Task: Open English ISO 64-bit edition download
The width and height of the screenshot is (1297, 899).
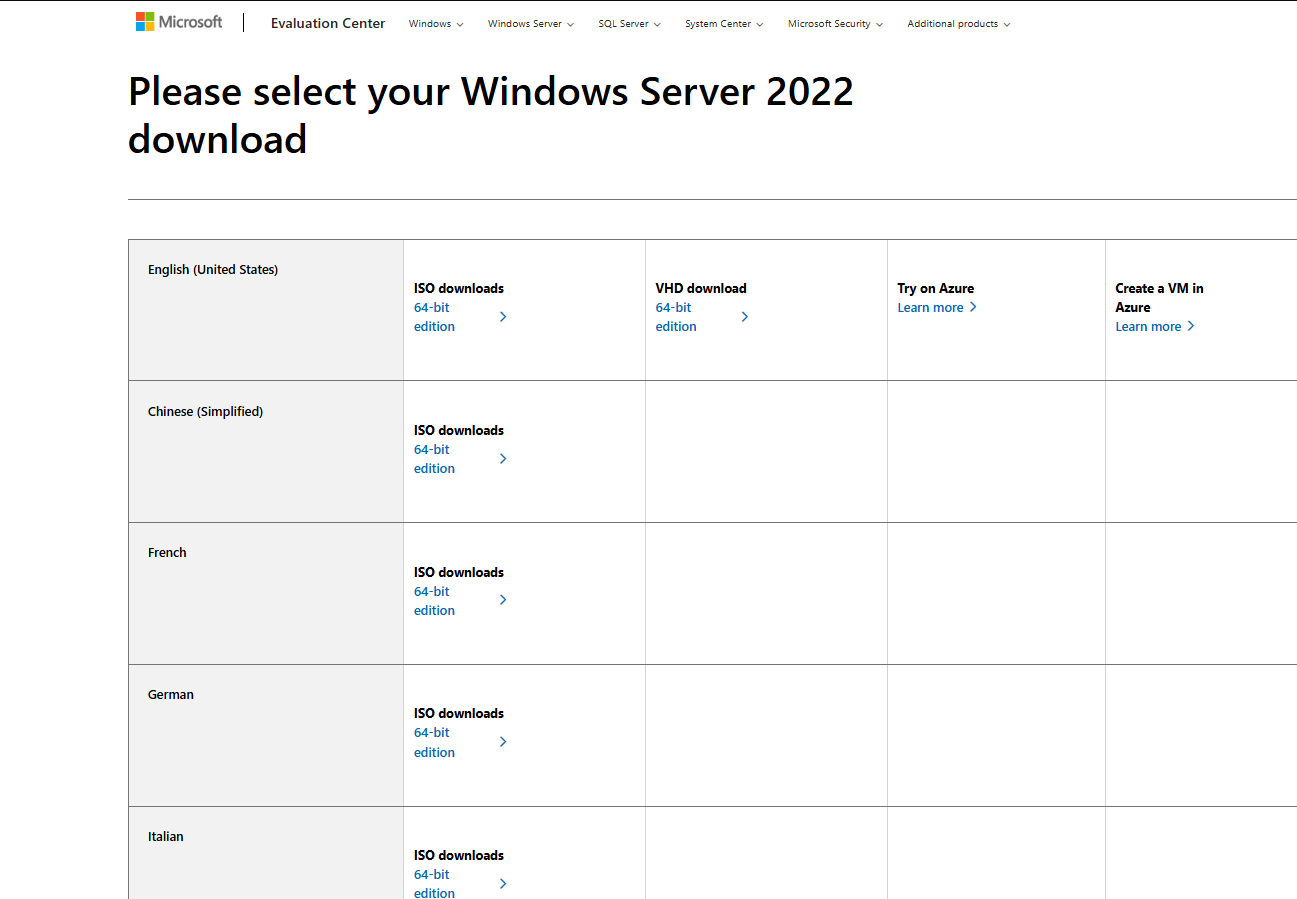Action: 435,317
